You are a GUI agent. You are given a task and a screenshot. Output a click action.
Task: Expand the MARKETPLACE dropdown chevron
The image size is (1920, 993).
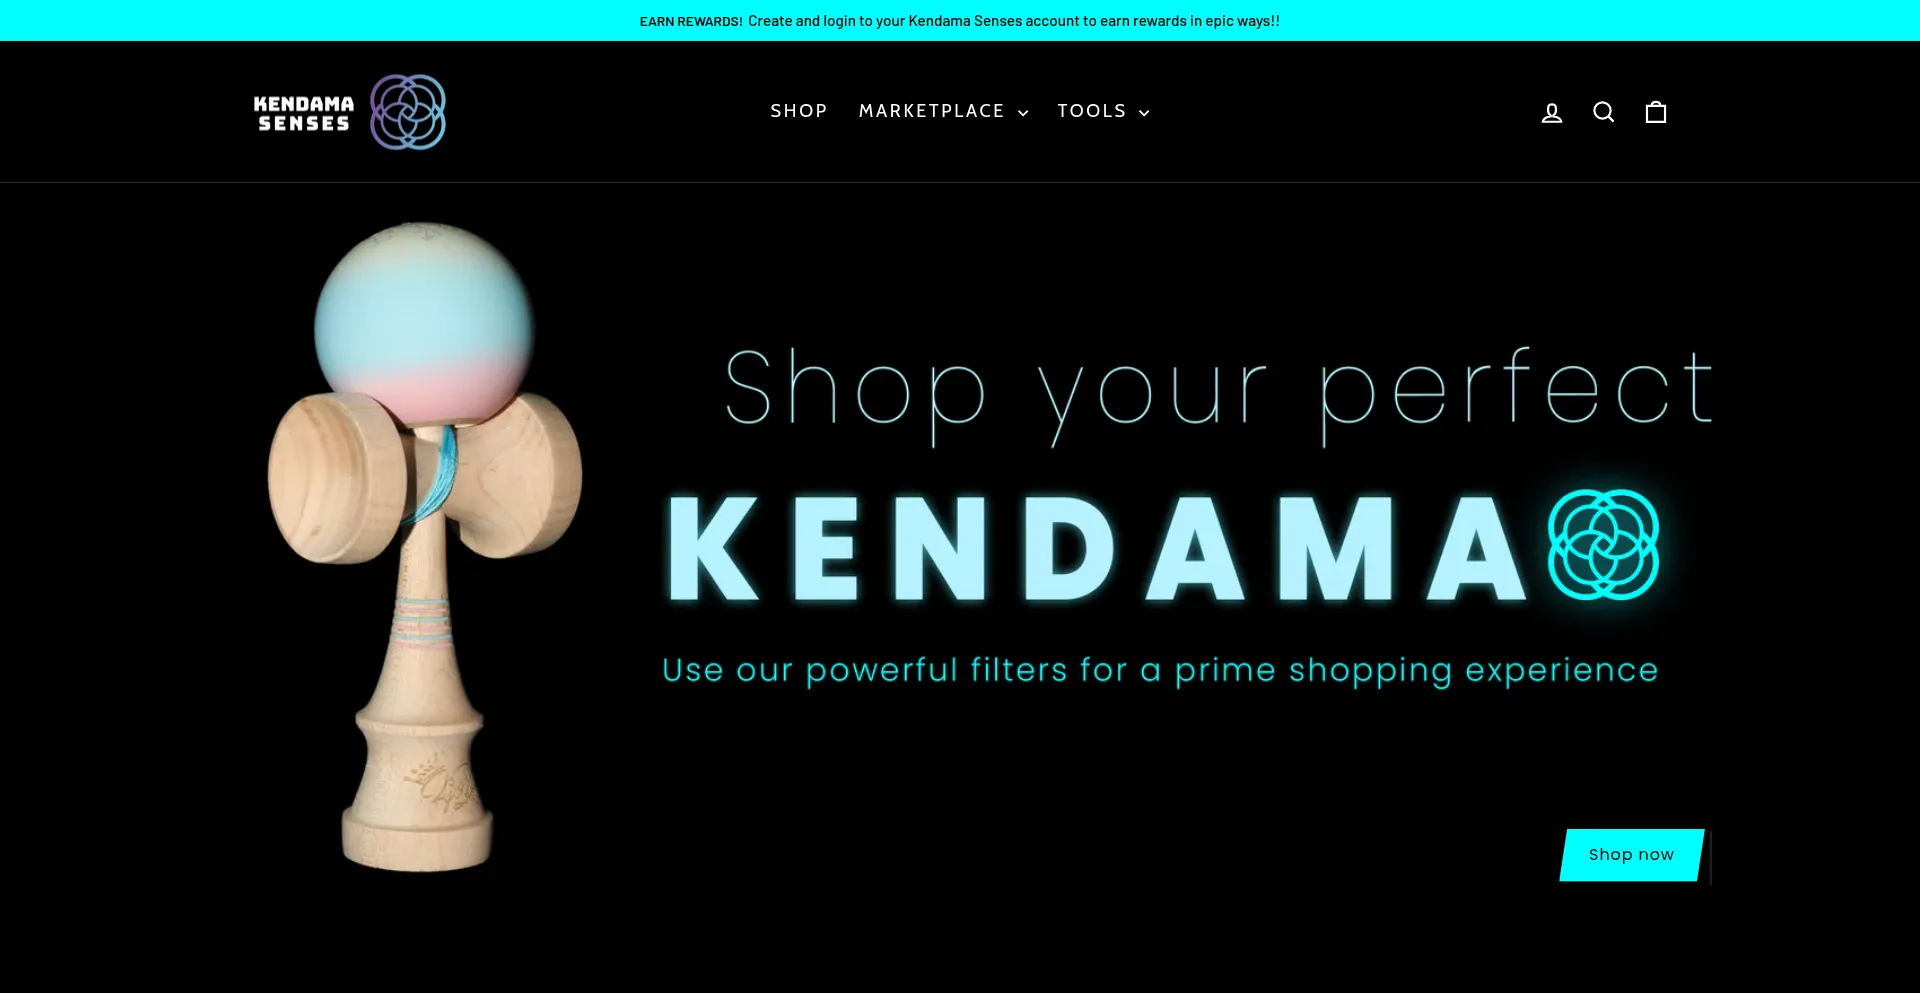[1023, 113]
